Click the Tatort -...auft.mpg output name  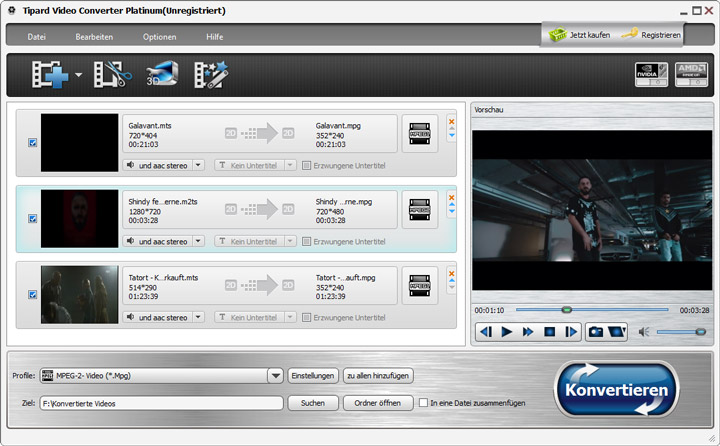coord(345,277)
